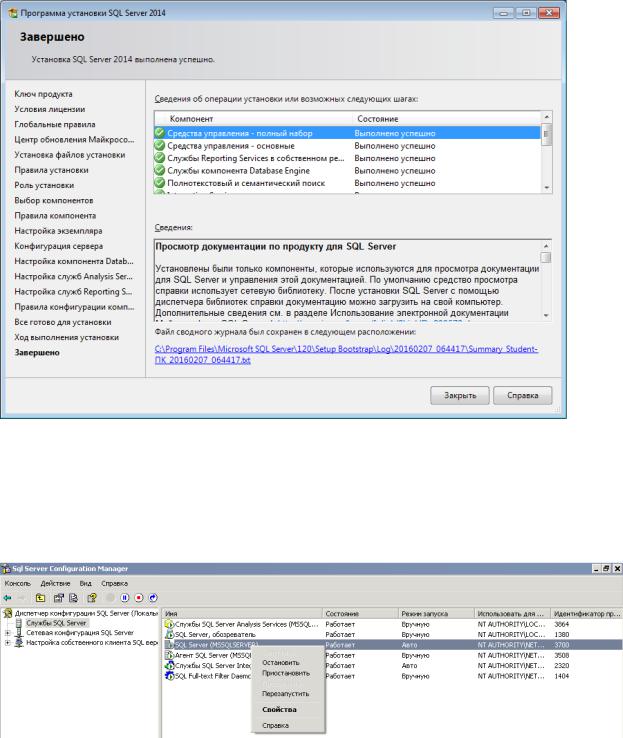623x738 pixels.
Task: Click the Integration Services row service icon
Action: 169,666
